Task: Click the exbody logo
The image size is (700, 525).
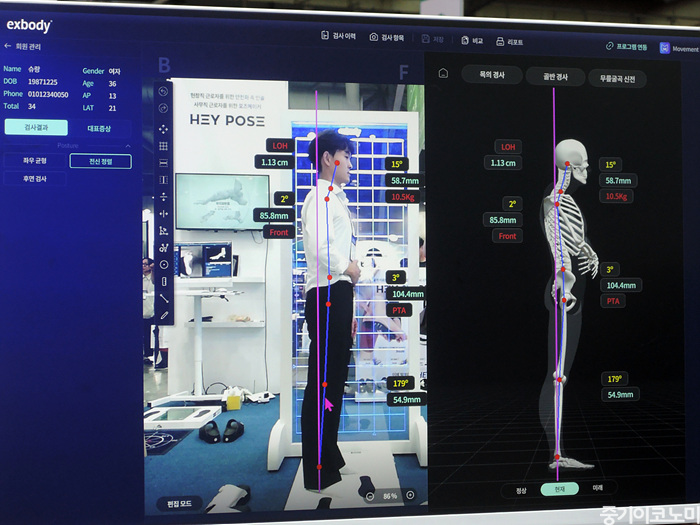Action: [x=29, y=25]
